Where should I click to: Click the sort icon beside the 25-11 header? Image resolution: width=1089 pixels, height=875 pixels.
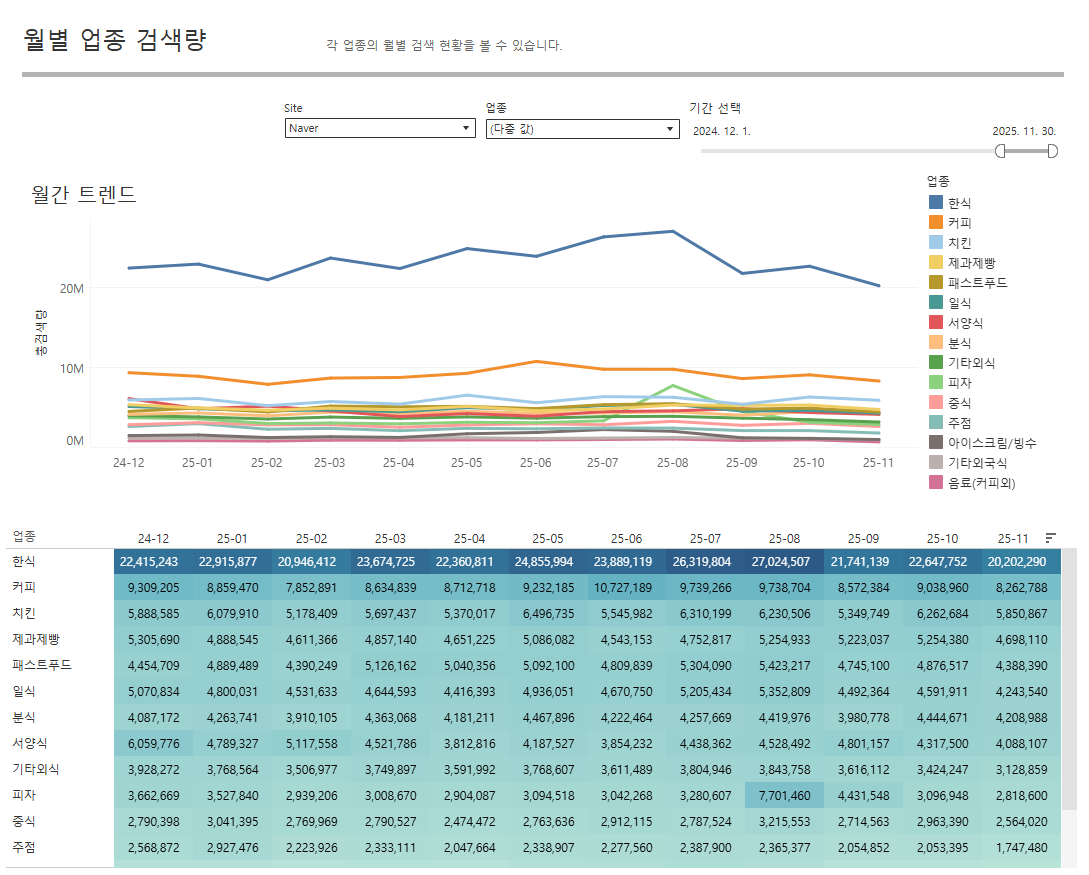1050,537
